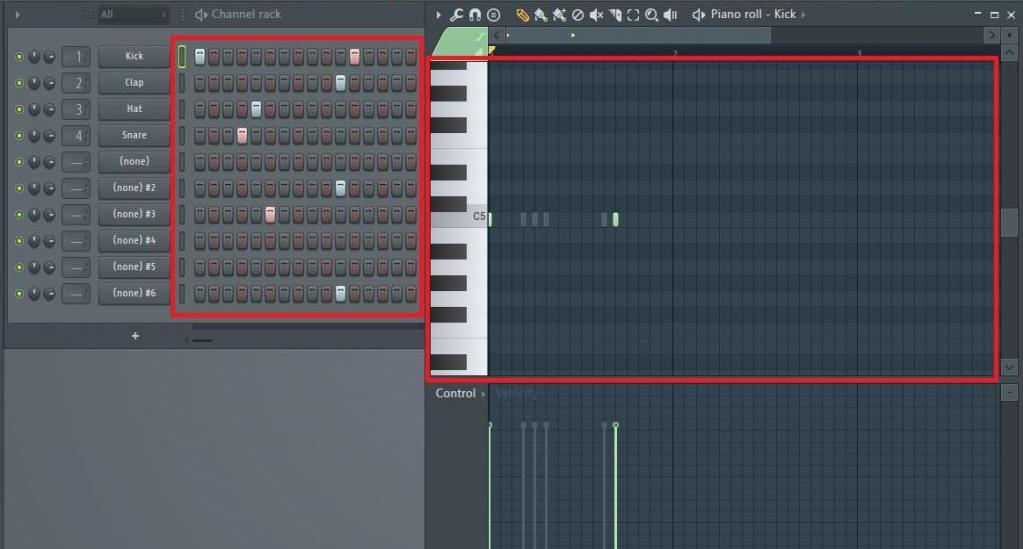Select the Snare channel button

pyautogui.click(x=134, y=135)
